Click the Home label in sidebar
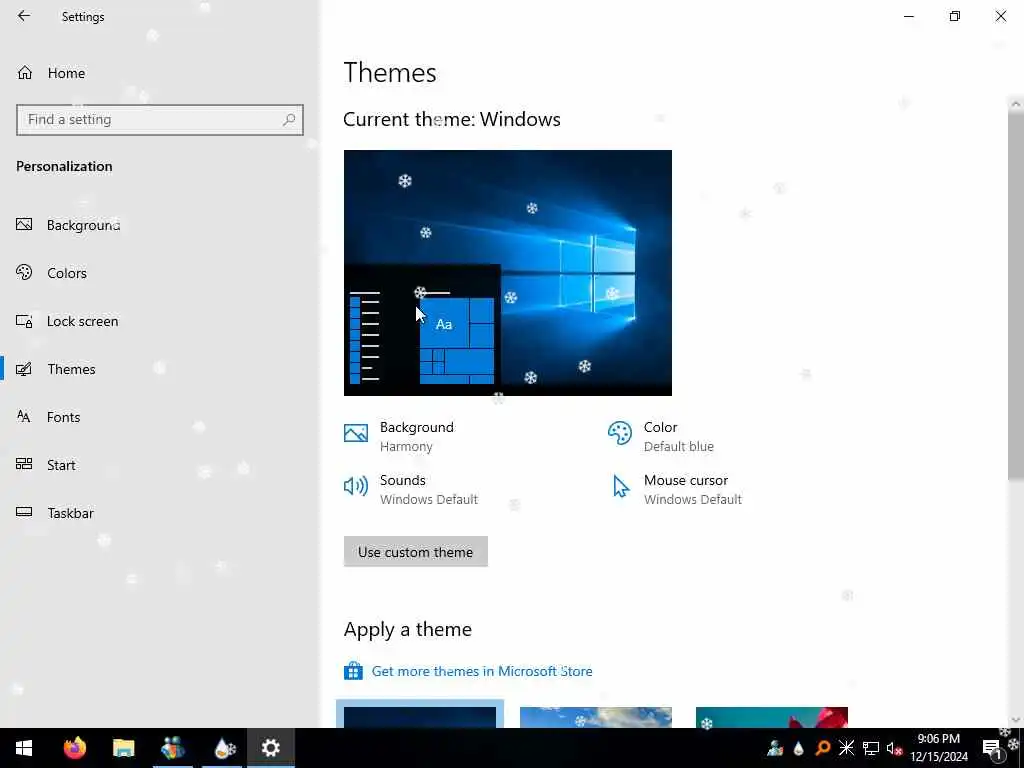1024x768 pixels. (x=66, y=73)
